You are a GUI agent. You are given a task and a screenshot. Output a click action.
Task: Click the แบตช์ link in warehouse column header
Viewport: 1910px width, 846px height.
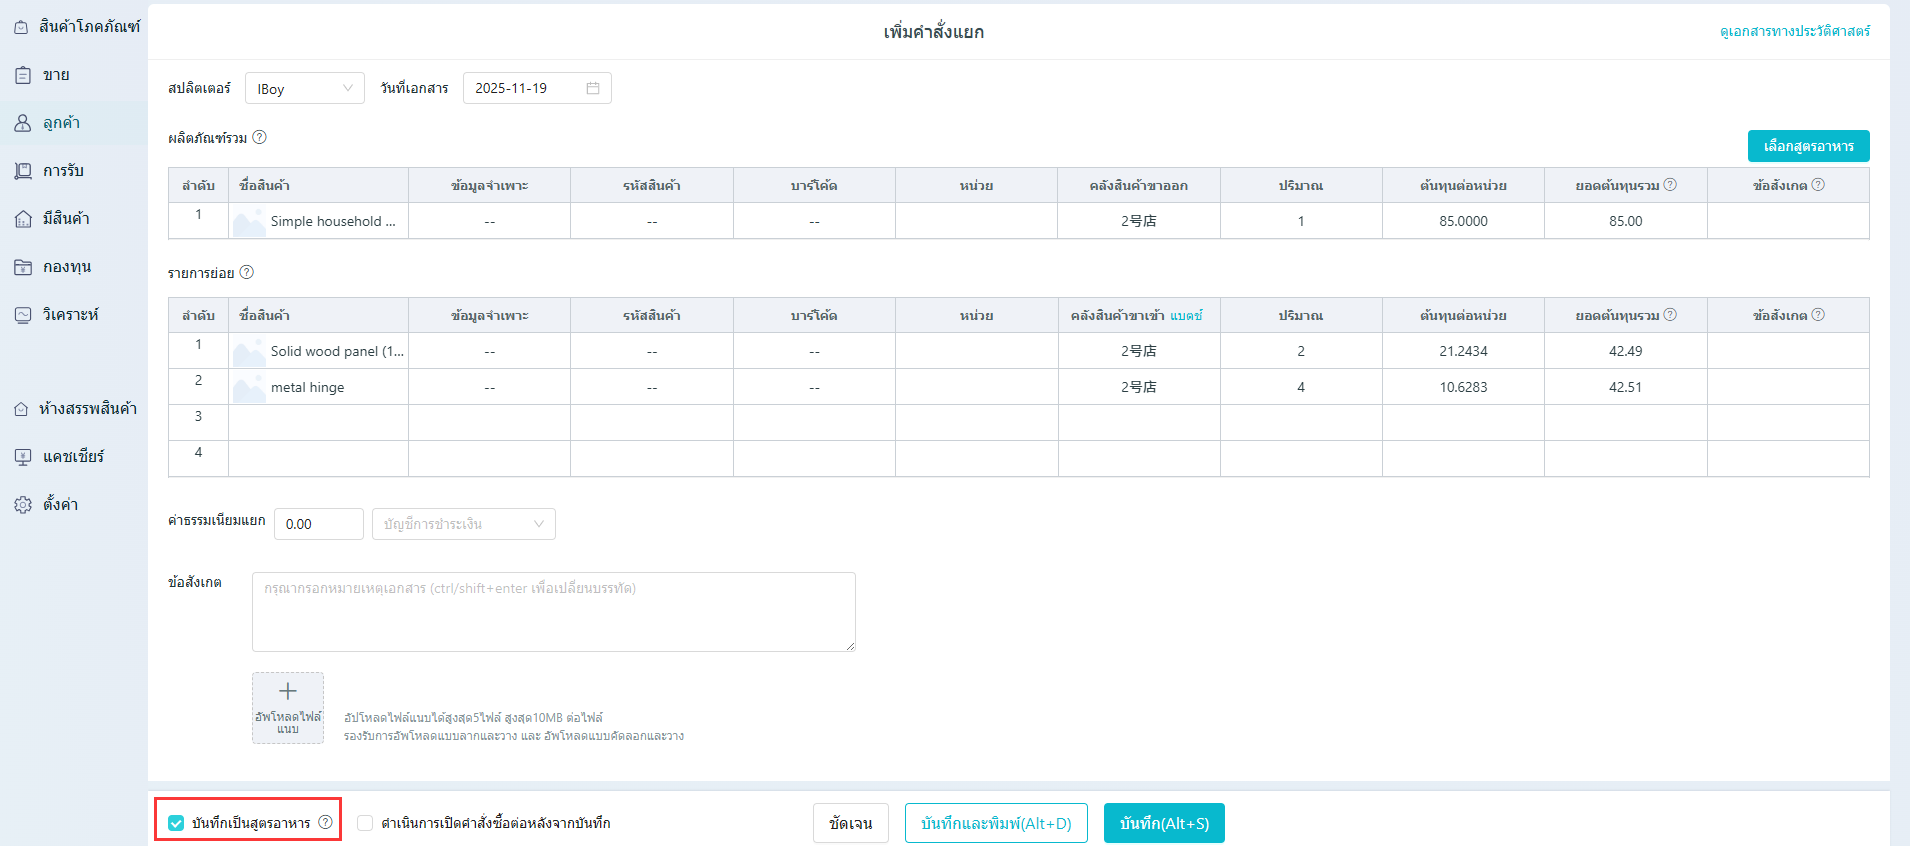(1186, 315)
